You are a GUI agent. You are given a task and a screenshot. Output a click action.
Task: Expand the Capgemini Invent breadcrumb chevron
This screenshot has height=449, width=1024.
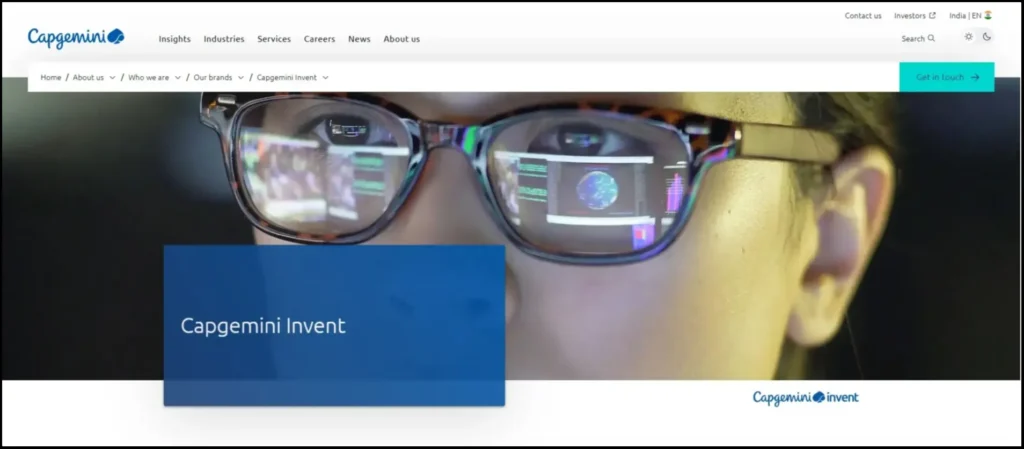click(x=325, y=77)
